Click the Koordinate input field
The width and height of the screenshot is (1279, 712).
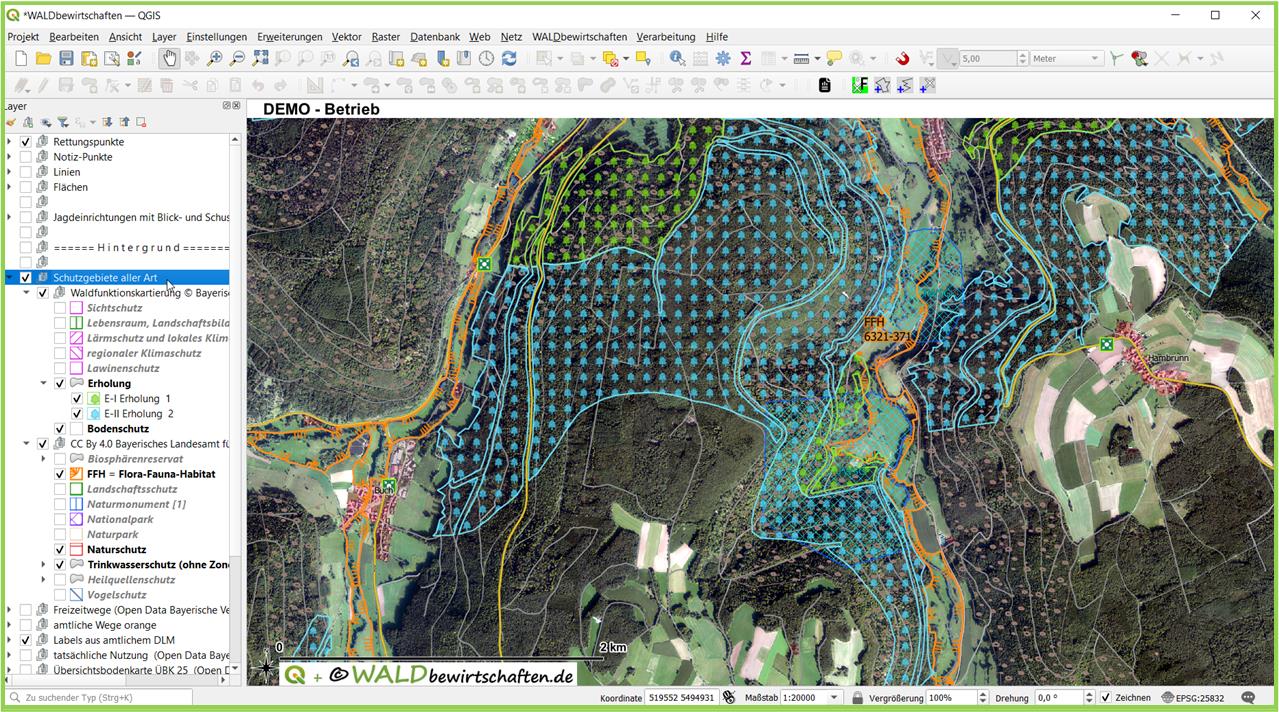(x=680, y=697)
